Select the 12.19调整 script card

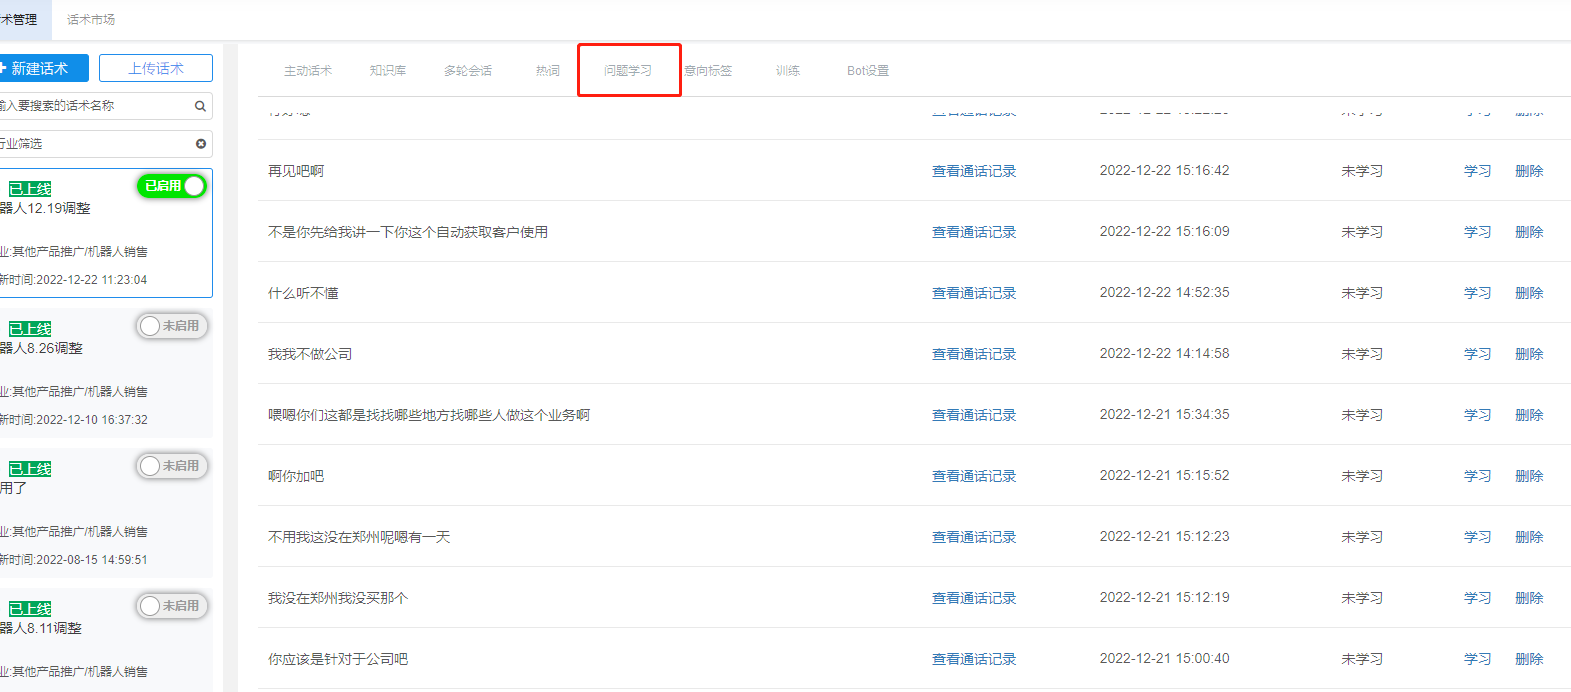pos(106,233)
